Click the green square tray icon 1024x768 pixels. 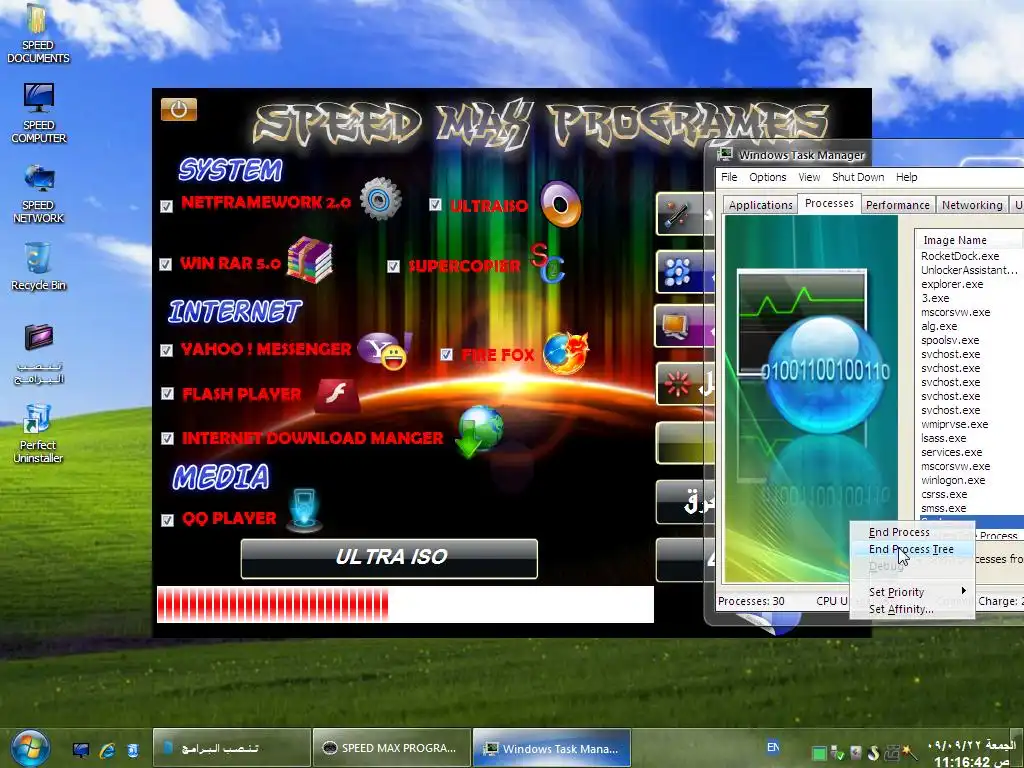pyautogui.click(x=819, y=753)
